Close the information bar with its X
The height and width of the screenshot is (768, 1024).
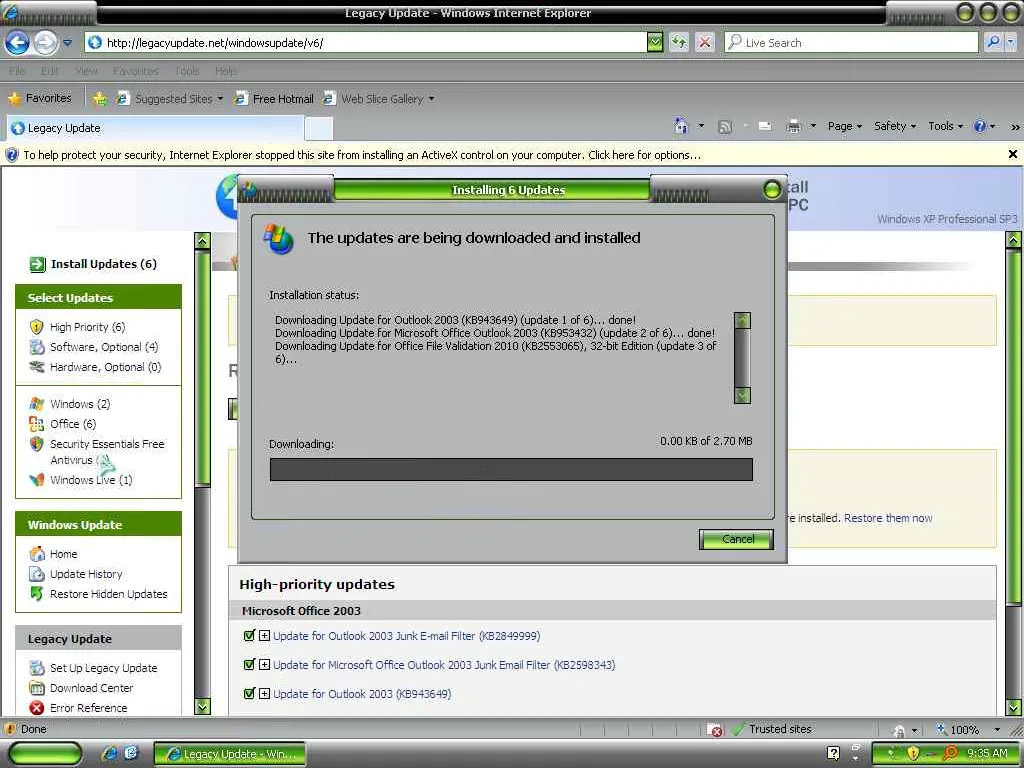1012,155
